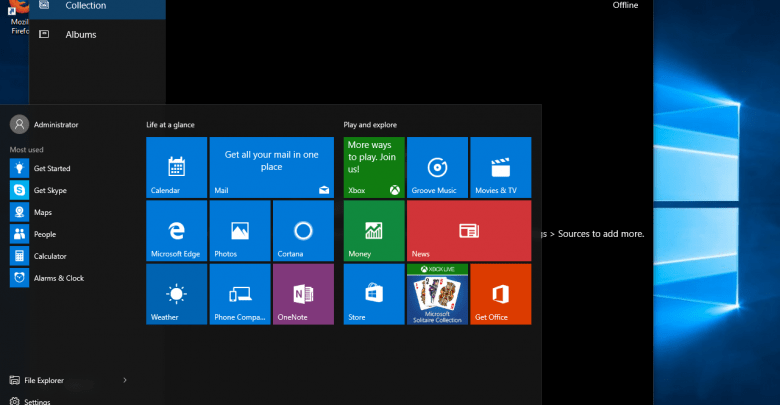780x405 pixels.
Task: Expand File Explorer jump list arrow
Action: pos(125,380)
